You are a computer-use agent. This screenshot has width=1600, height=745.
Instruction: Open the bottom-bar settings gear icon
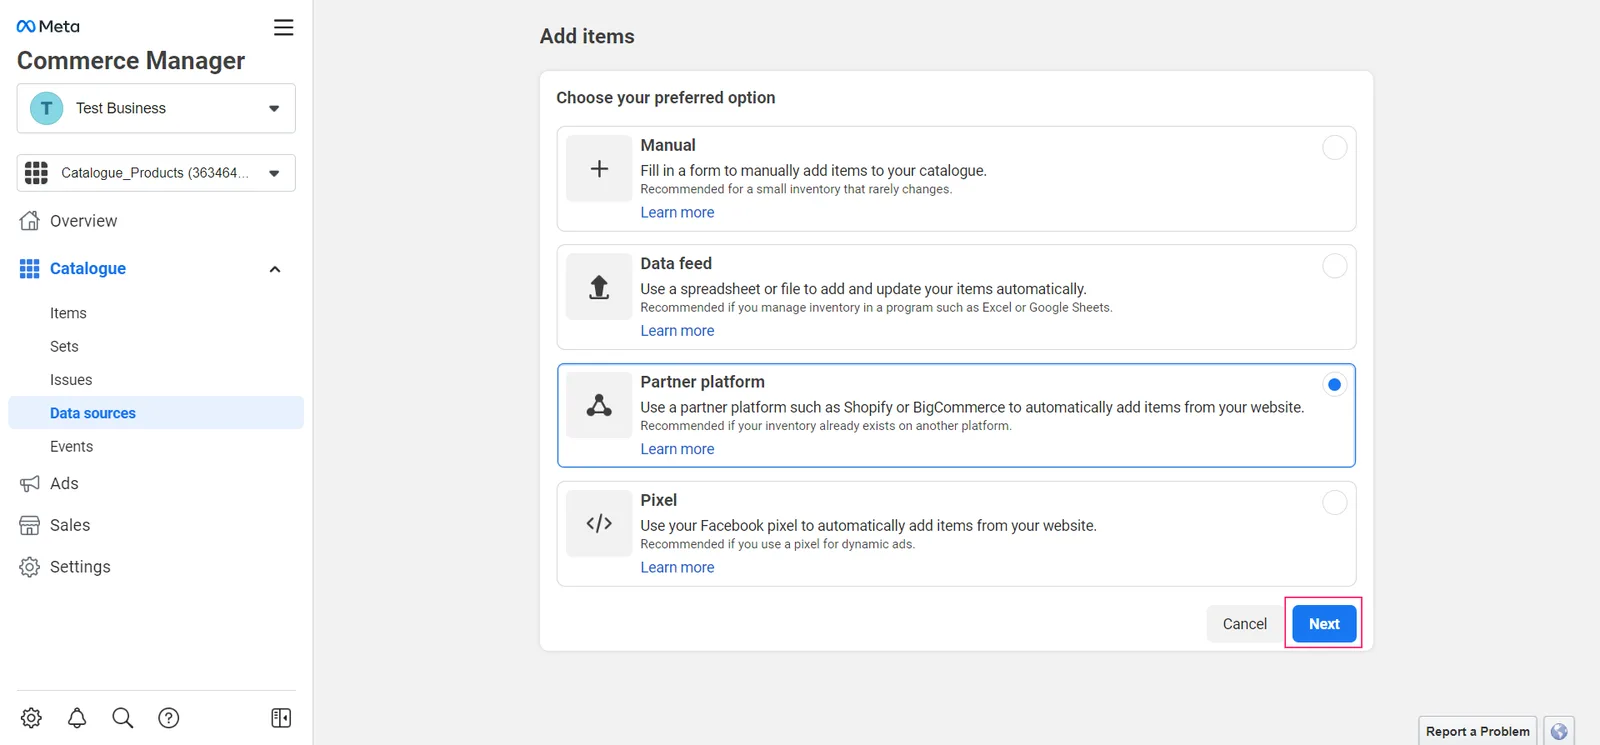pos(31,718)
